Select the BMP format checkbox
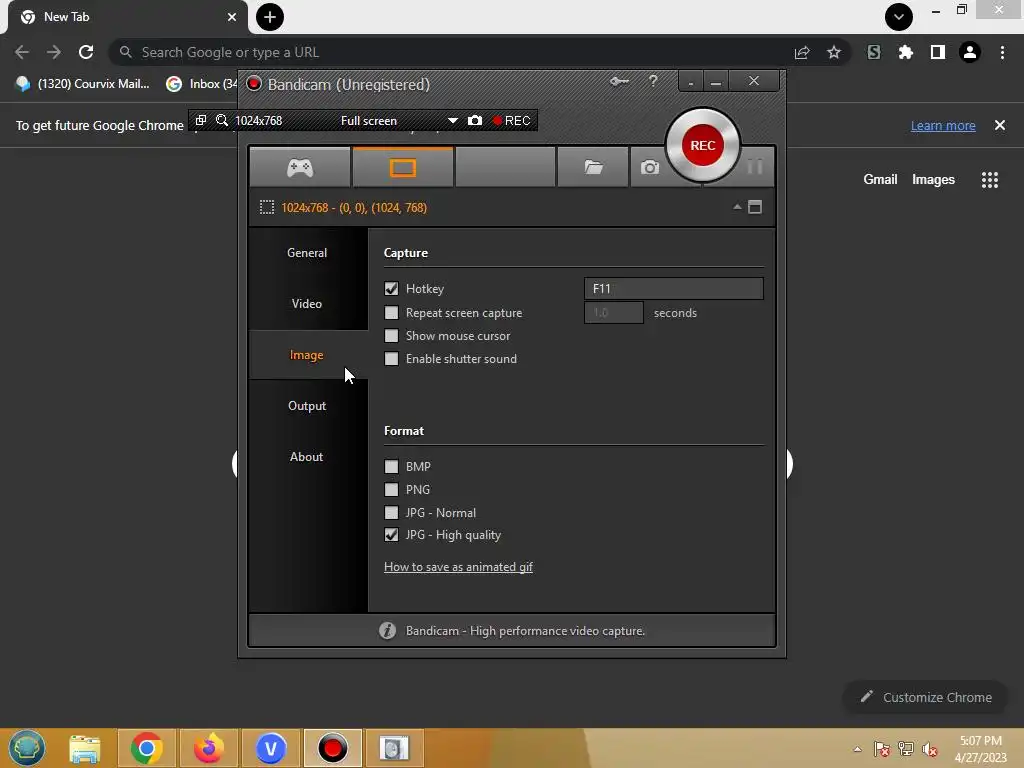 coord(391,466)
